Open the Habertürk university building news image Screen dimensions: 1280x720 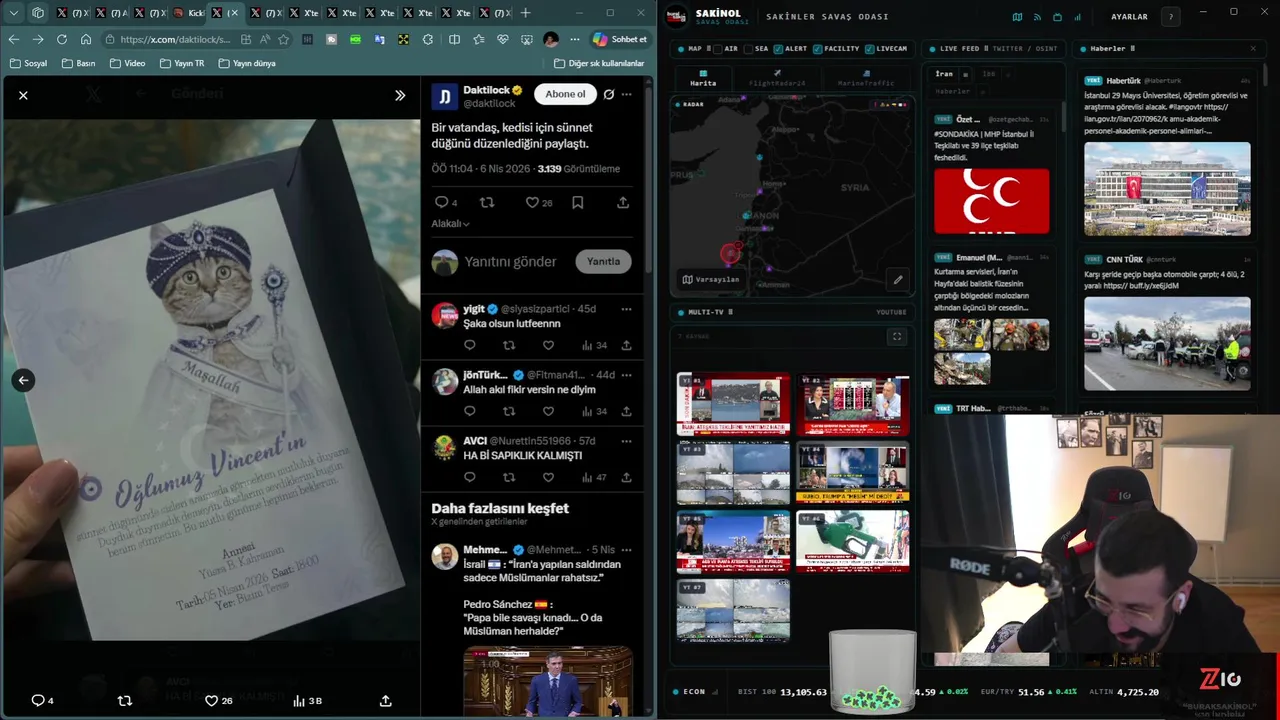pyautogui.click(x=1167, y=189)
